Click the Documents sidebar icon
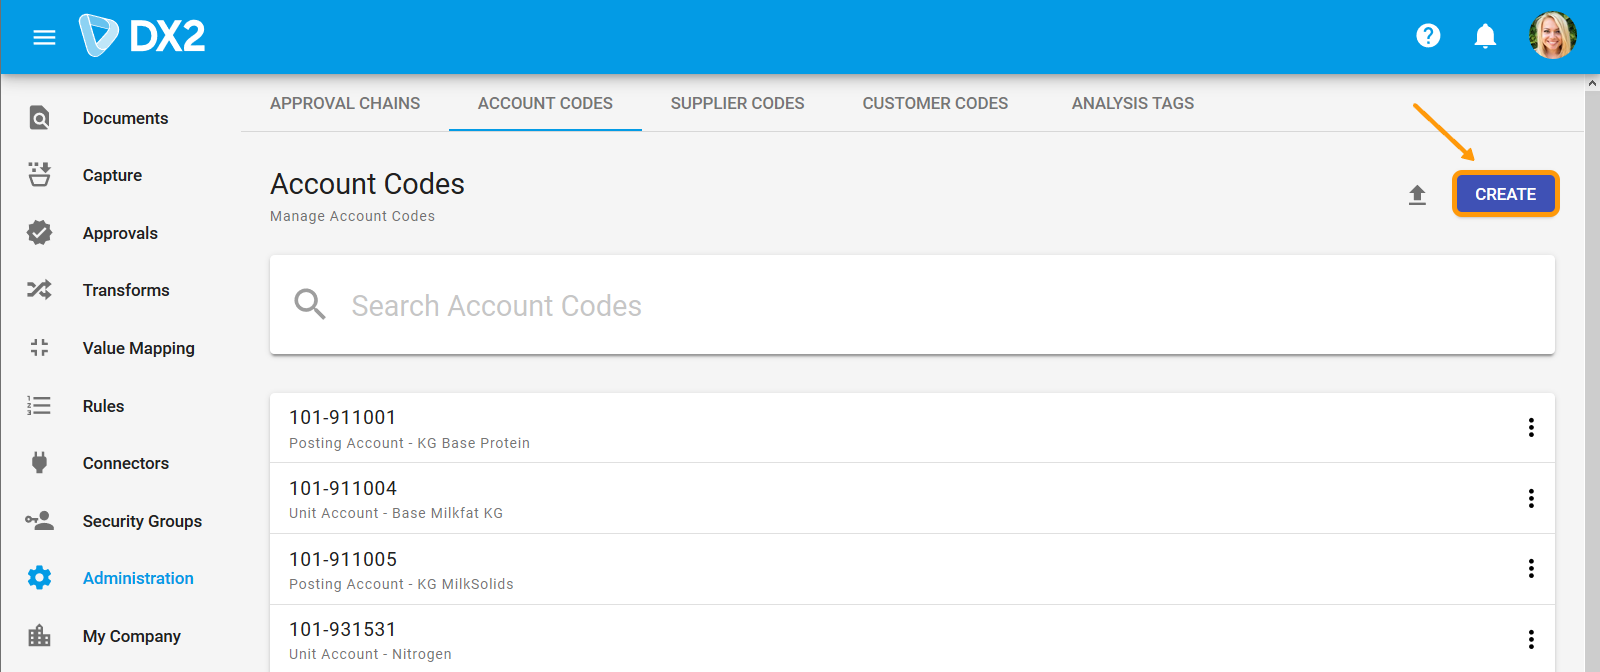 pos(39,118)
